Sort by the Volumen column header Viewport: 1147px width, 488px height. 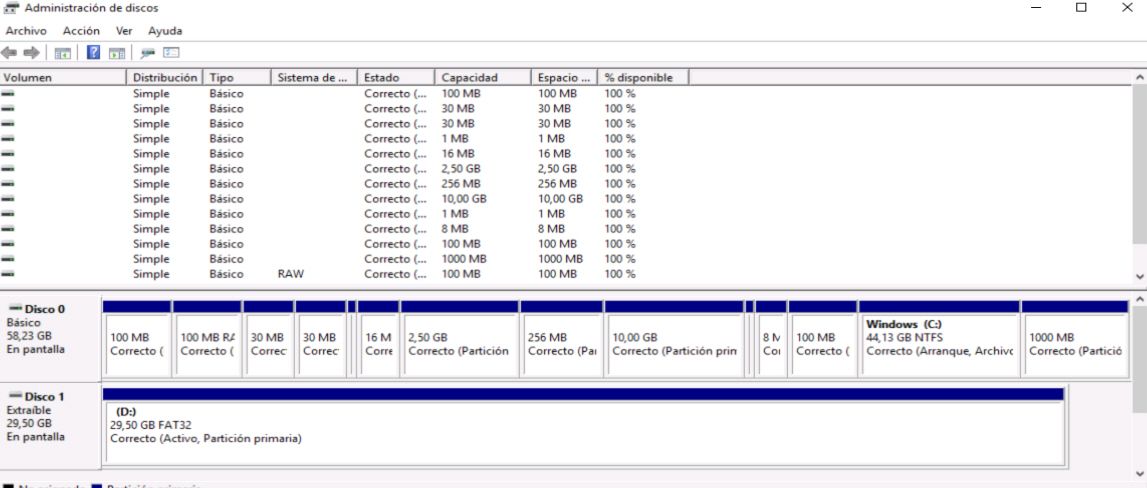[60, 77]
